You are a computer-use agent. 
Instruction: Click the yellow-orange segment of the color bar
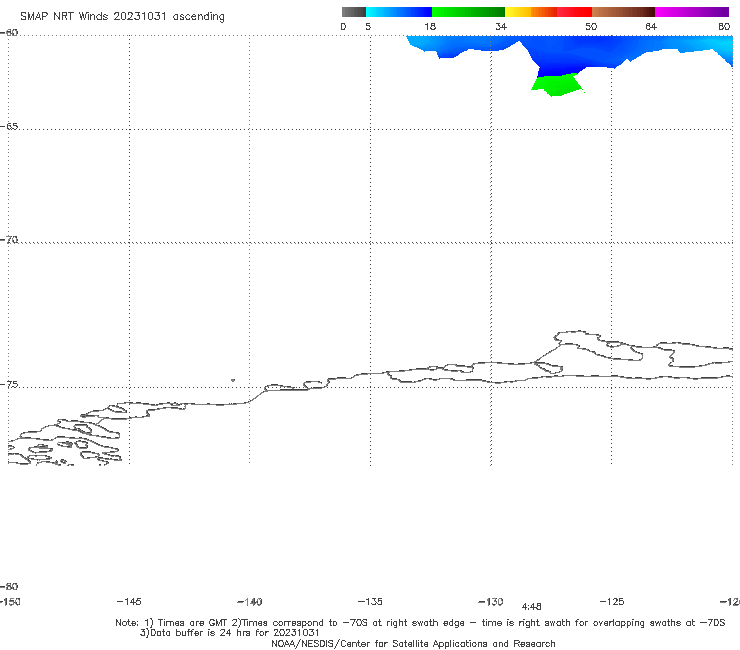tap(531, 12)
